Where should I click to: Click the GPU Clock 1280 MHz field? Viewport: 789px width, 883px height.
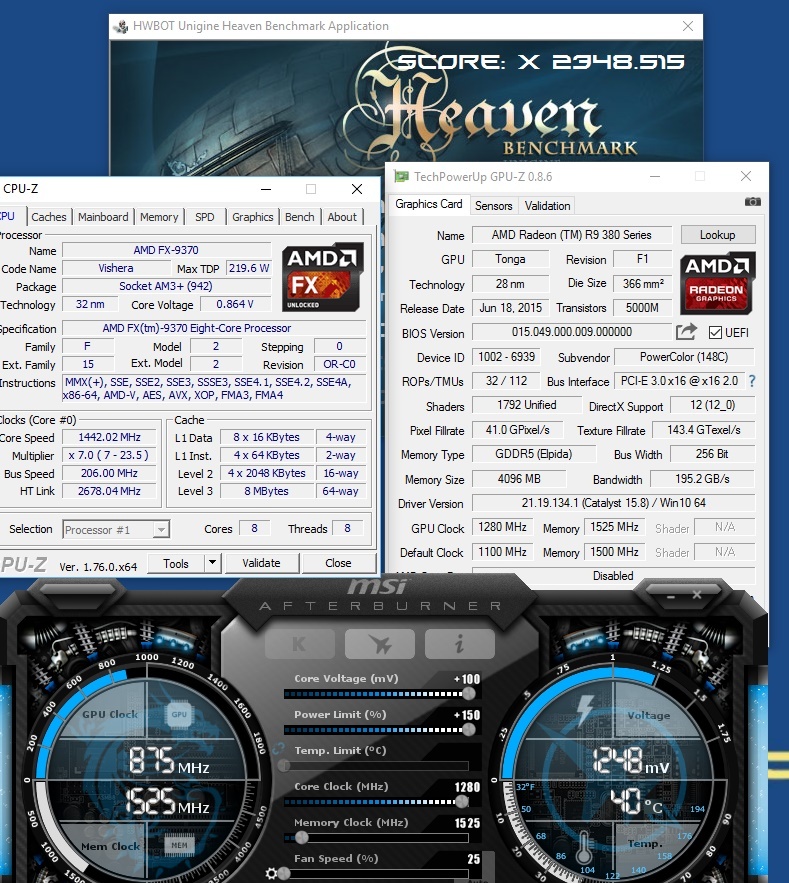click(x=502, y=527)
